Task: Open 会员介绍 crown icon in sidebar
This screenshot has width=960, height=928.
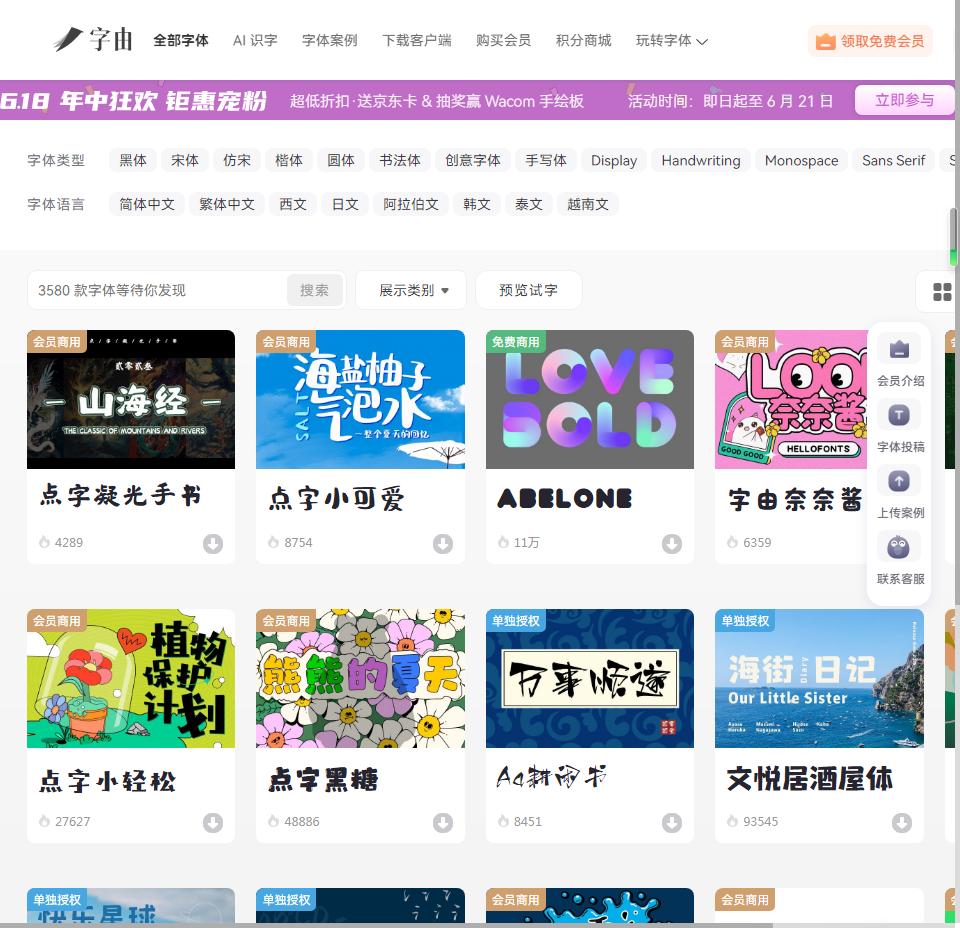Action: click(x=899, y=349)
